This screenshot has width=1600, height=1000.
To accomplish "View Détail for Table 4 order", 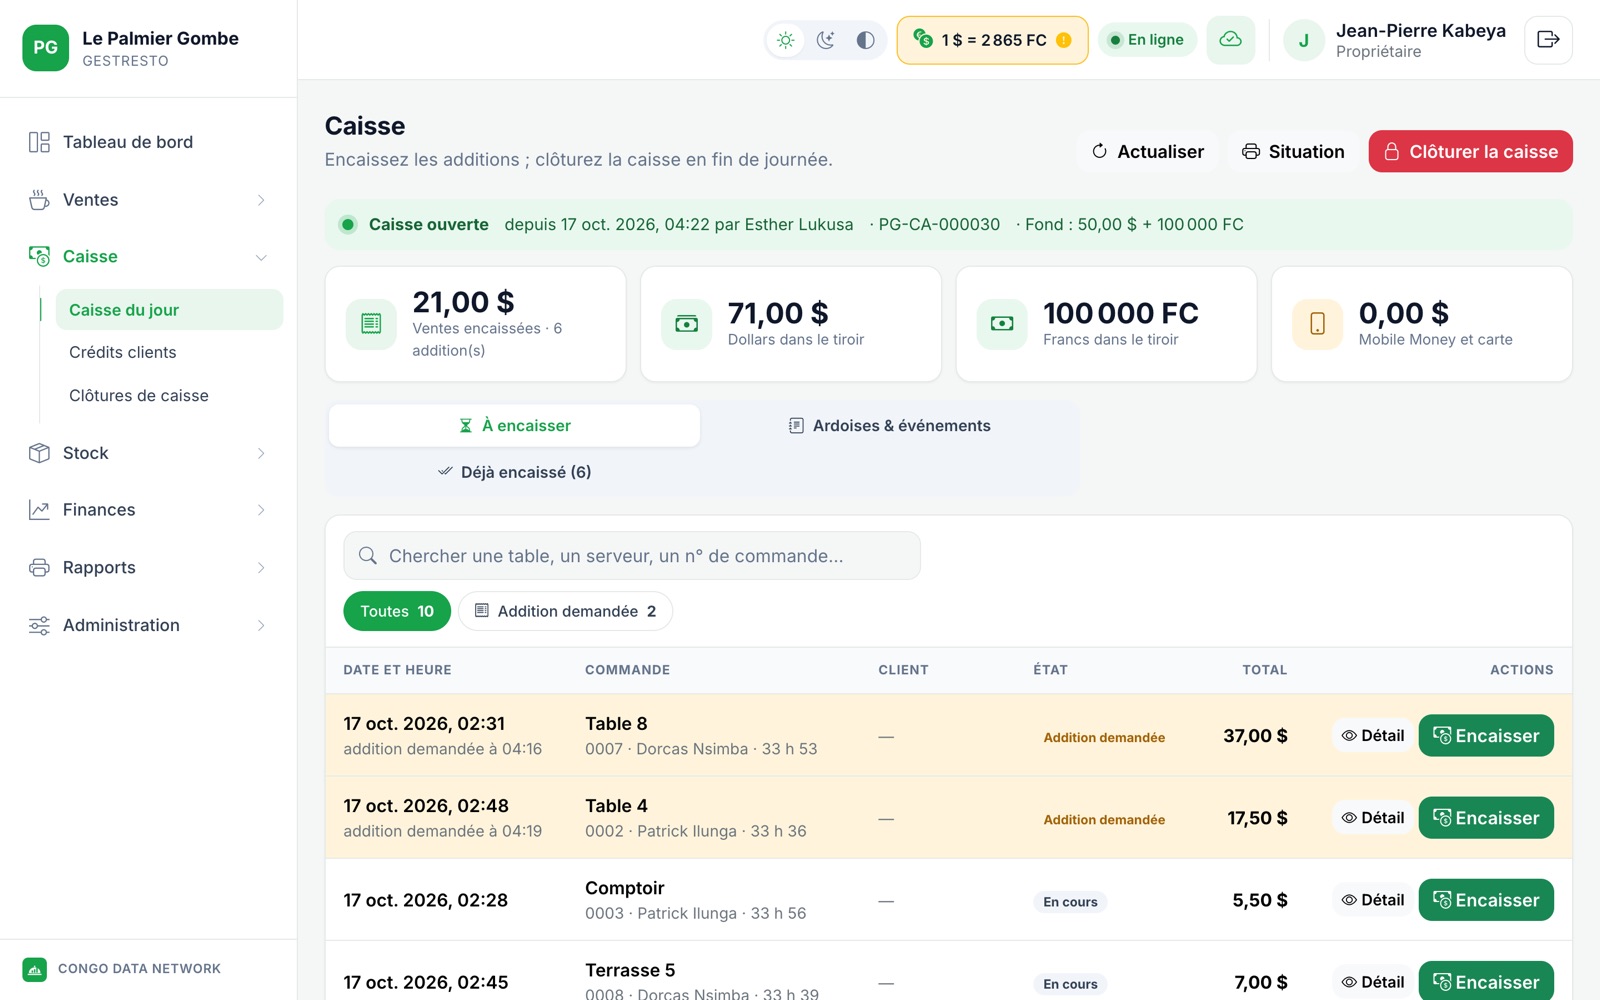I will pos(1373,818).
